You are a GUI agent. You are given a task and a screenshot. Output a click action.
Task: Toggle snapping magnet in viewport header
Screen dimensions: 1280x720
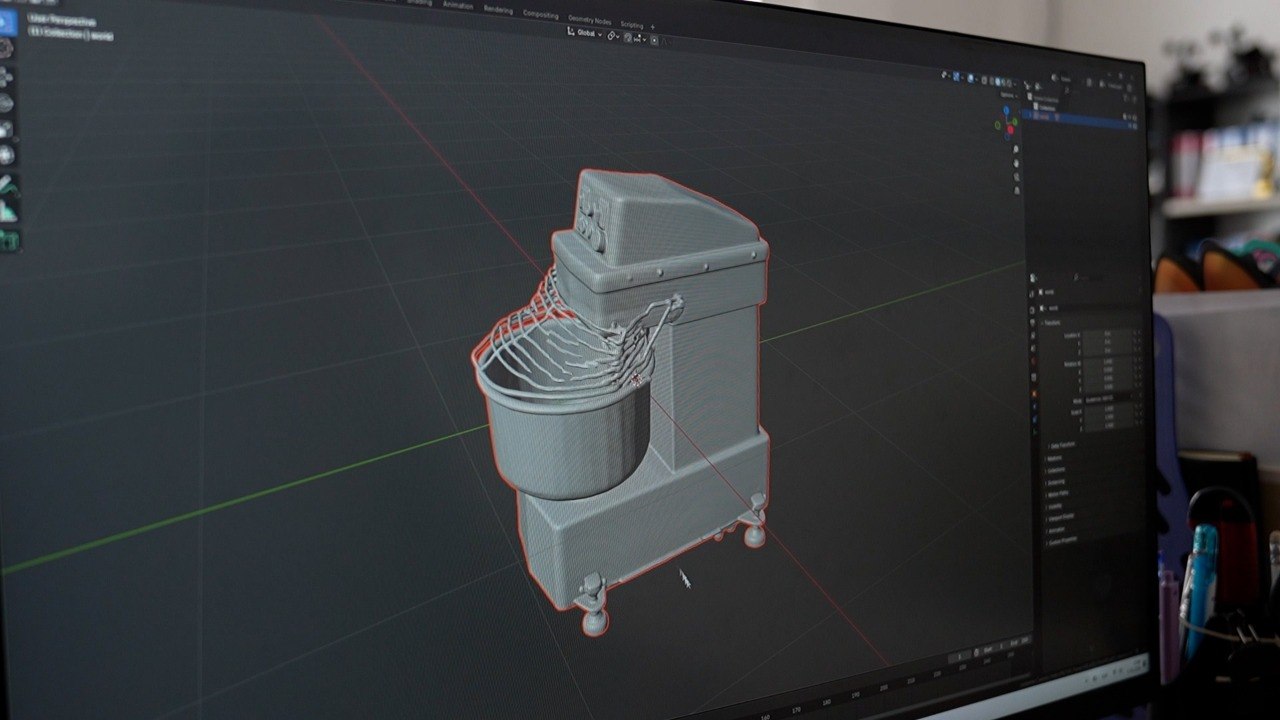click(628, 37)
